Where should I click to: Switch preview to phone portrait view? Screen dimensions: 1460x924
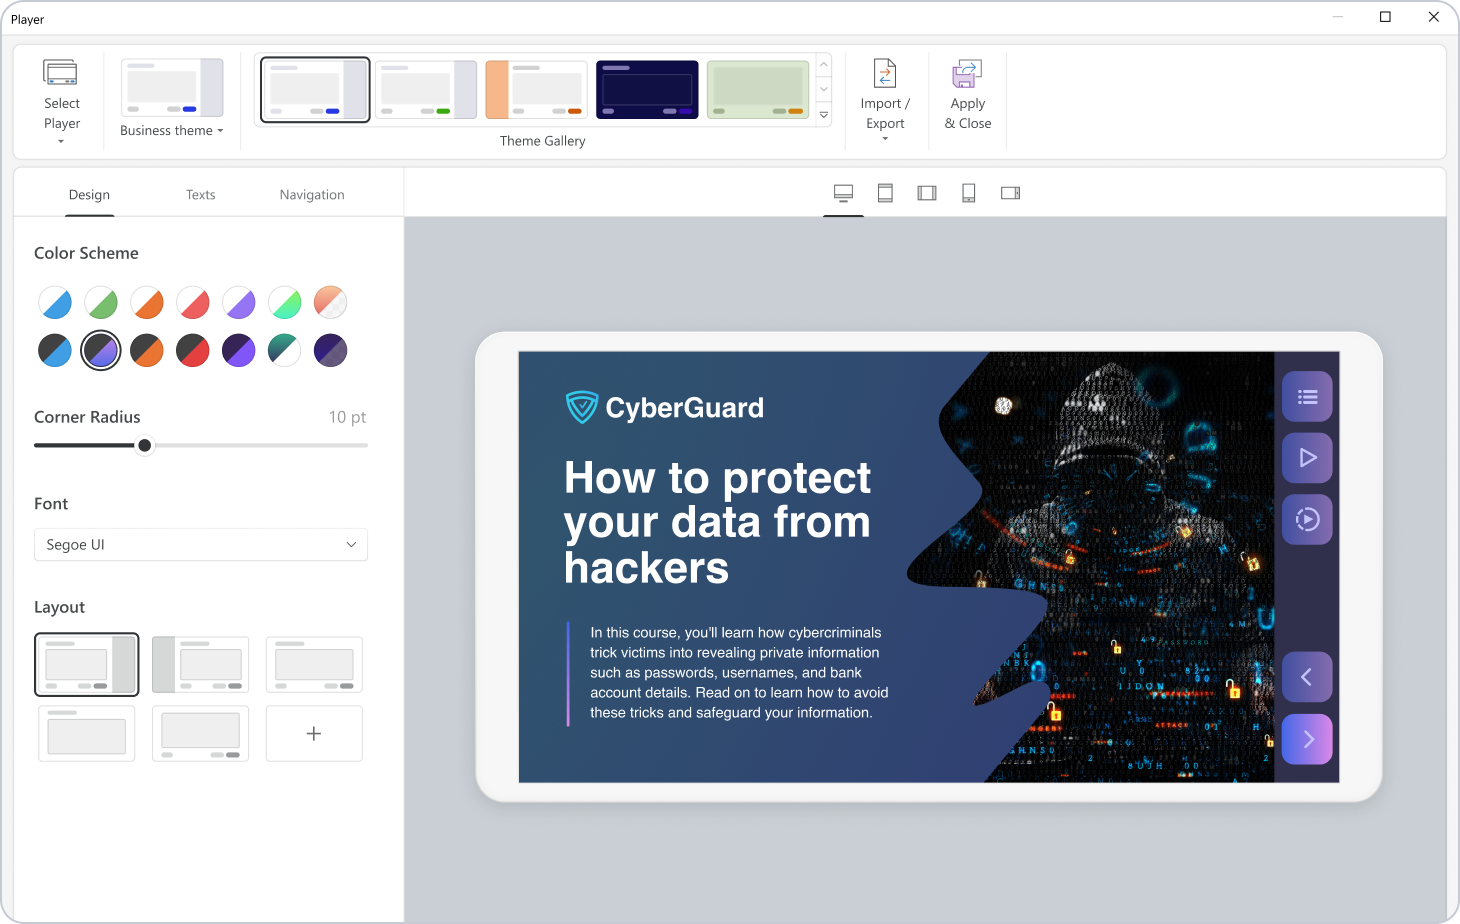(968, 193)
